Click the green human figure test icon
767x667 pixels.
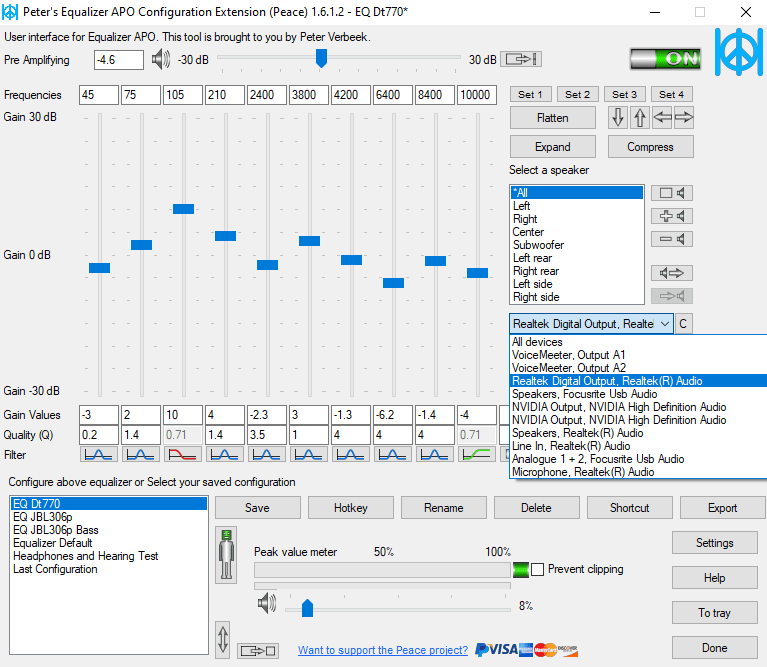226,555
